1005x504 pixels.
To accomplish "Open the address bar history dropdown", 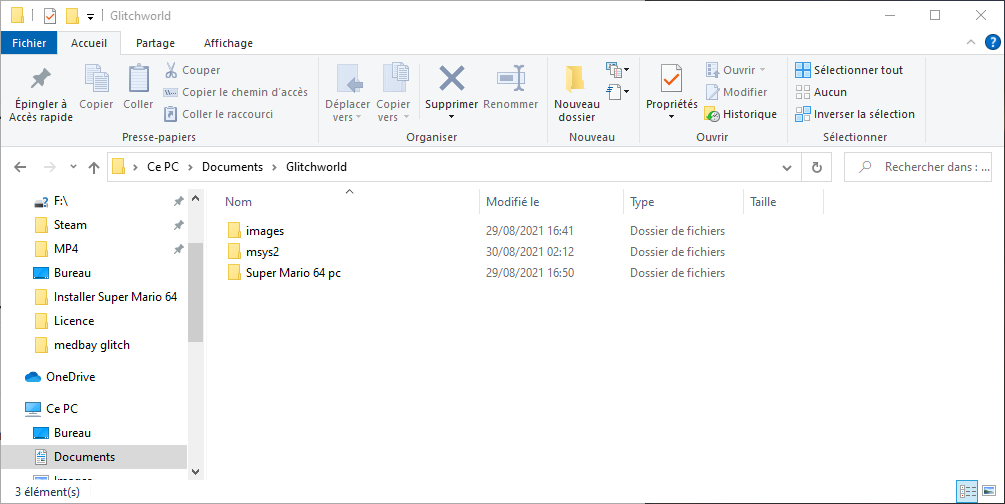I will (x=791, y=167).
